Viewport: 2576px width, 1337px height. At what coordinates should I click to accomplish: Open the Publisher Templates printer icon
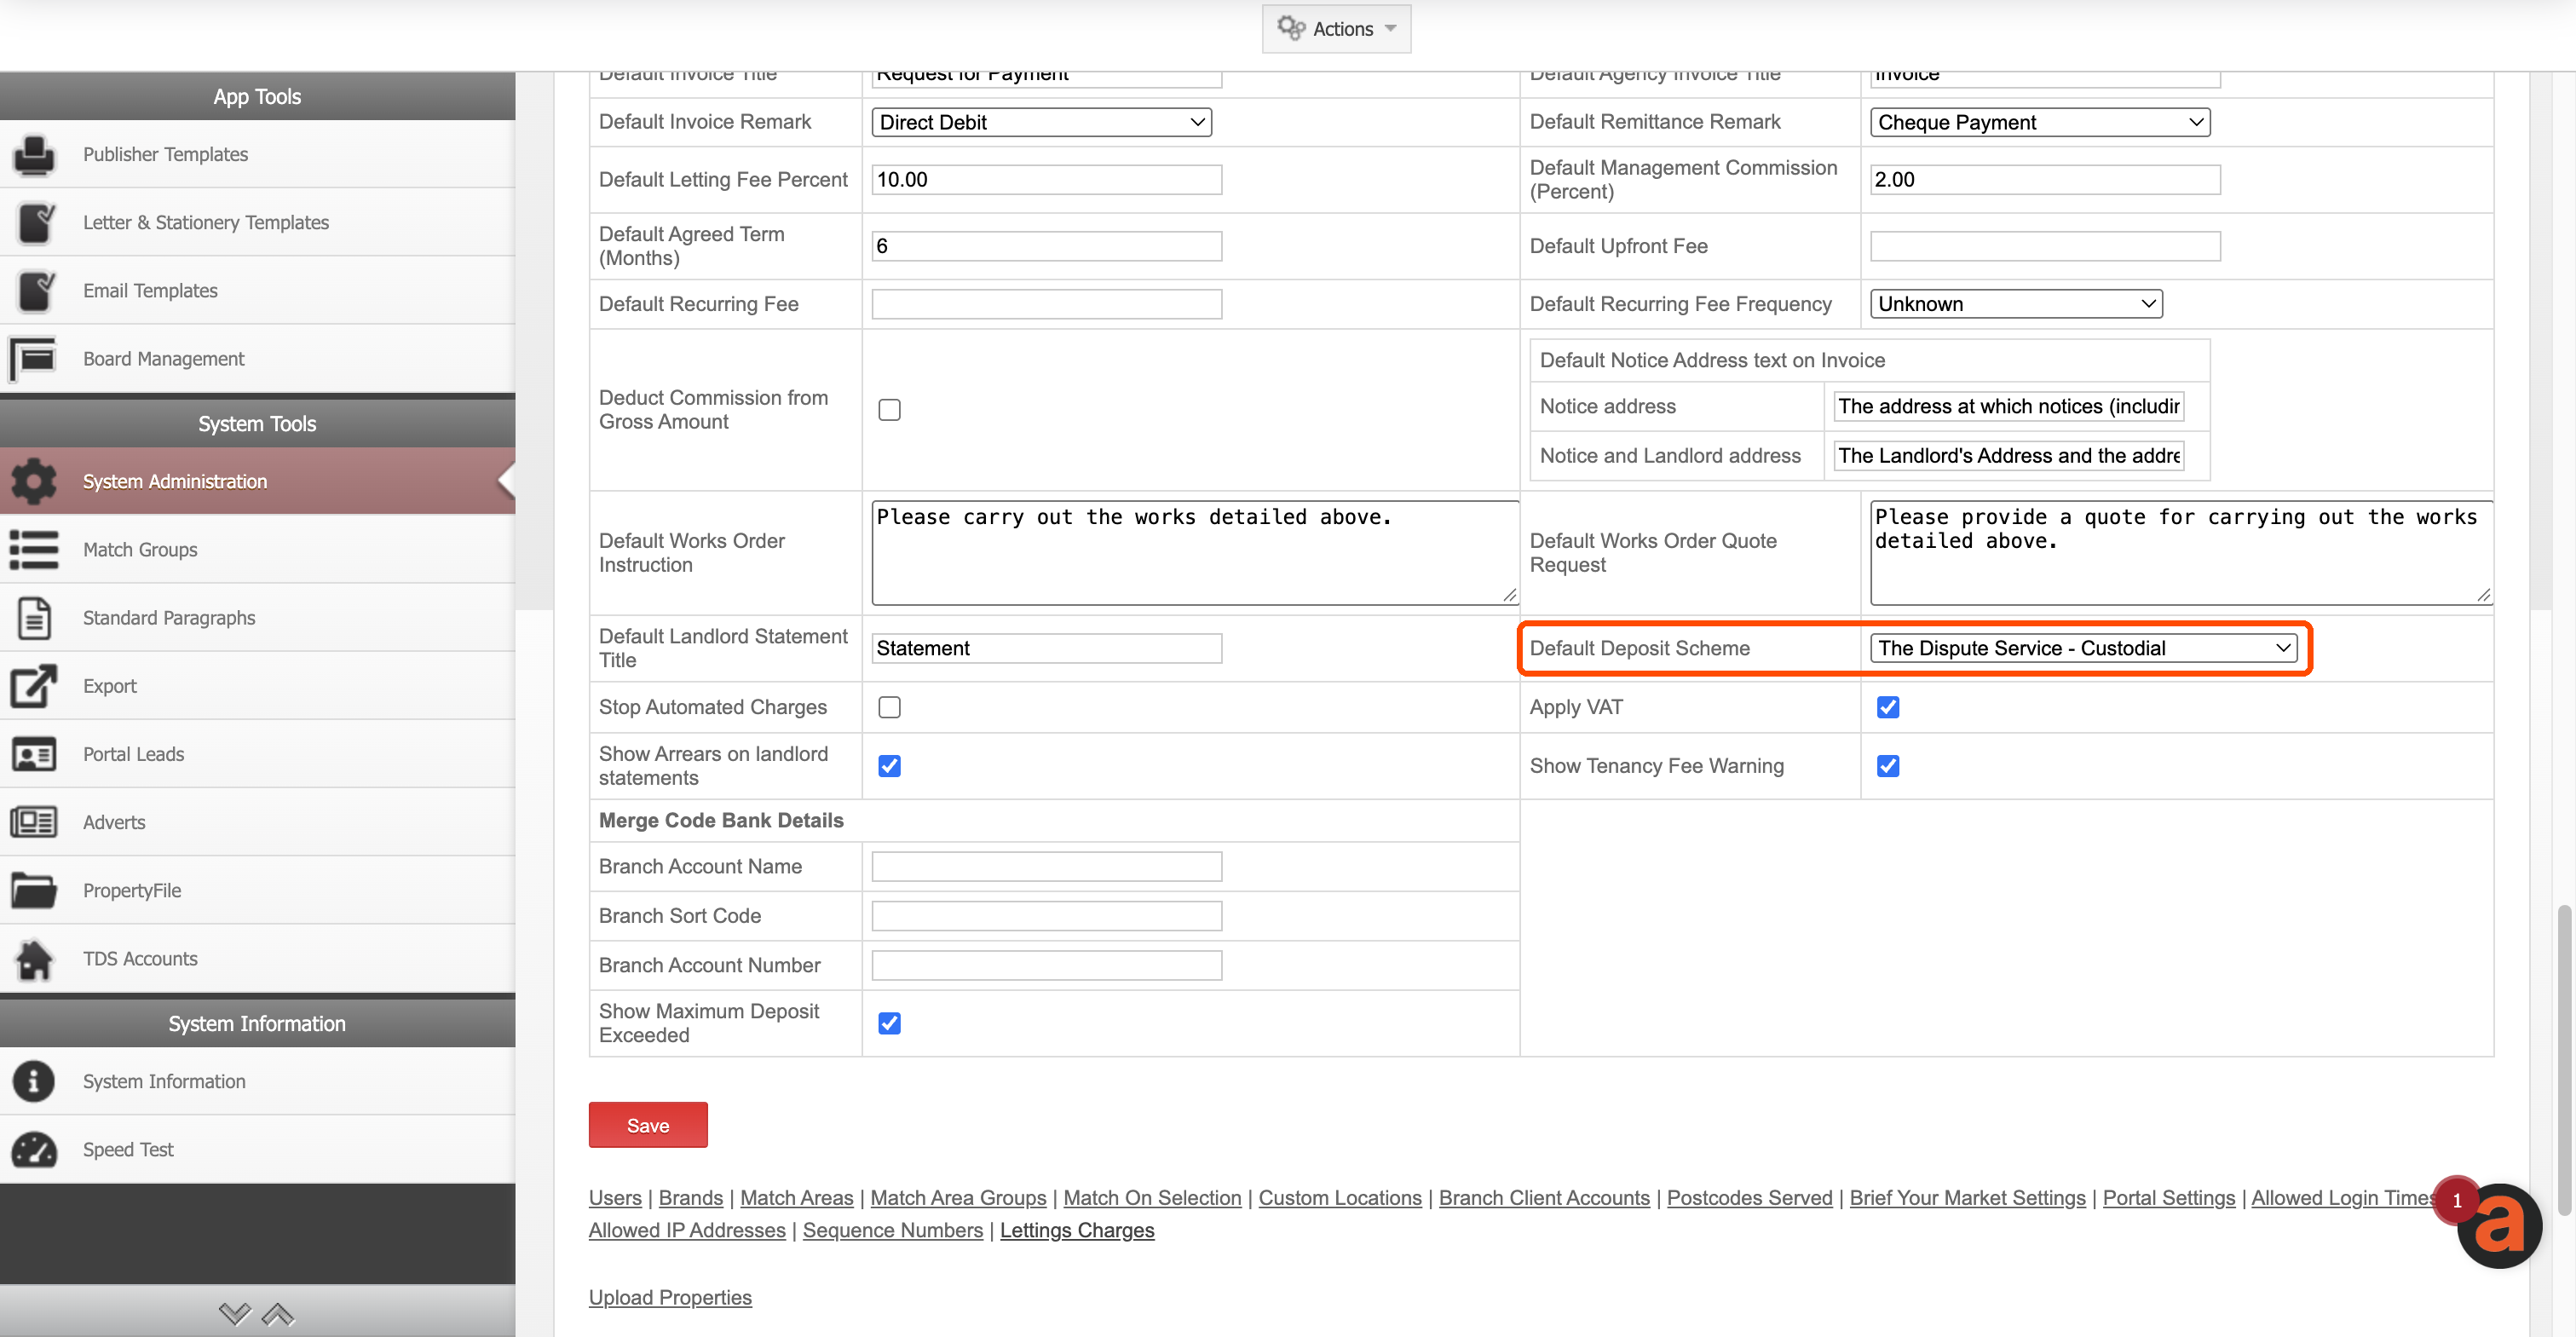pos(34,155)
